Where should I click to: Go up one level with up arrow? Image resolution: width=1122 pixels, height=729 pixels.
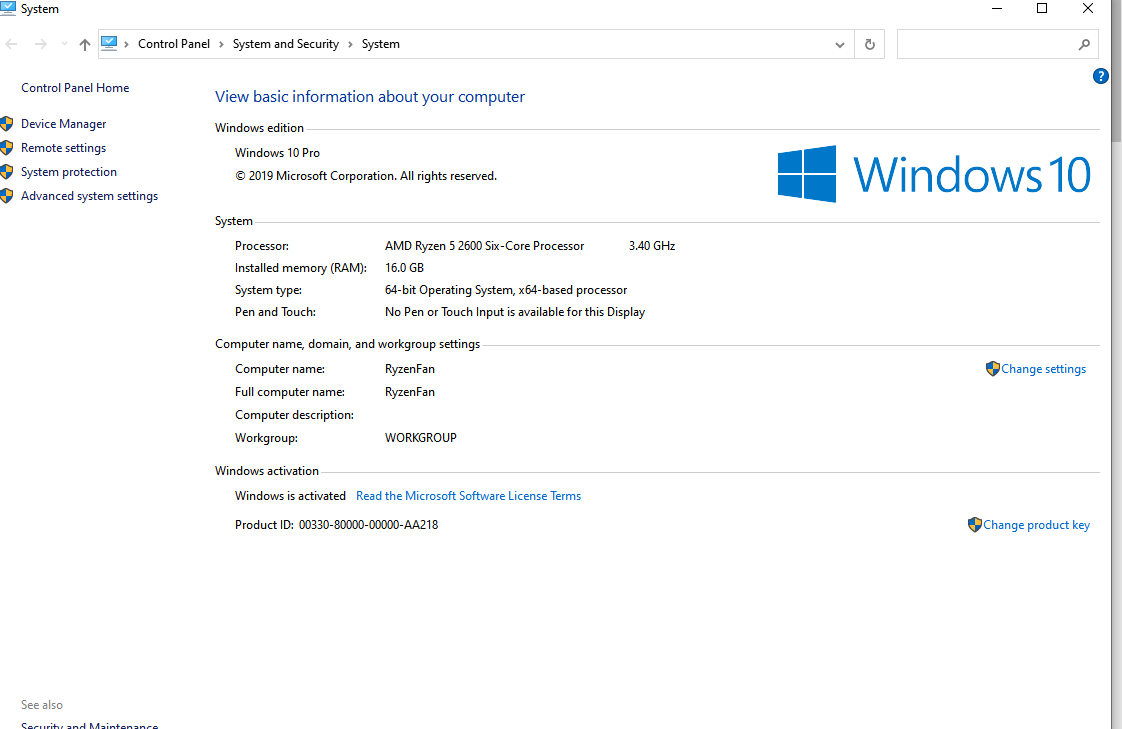coord(84,44)
